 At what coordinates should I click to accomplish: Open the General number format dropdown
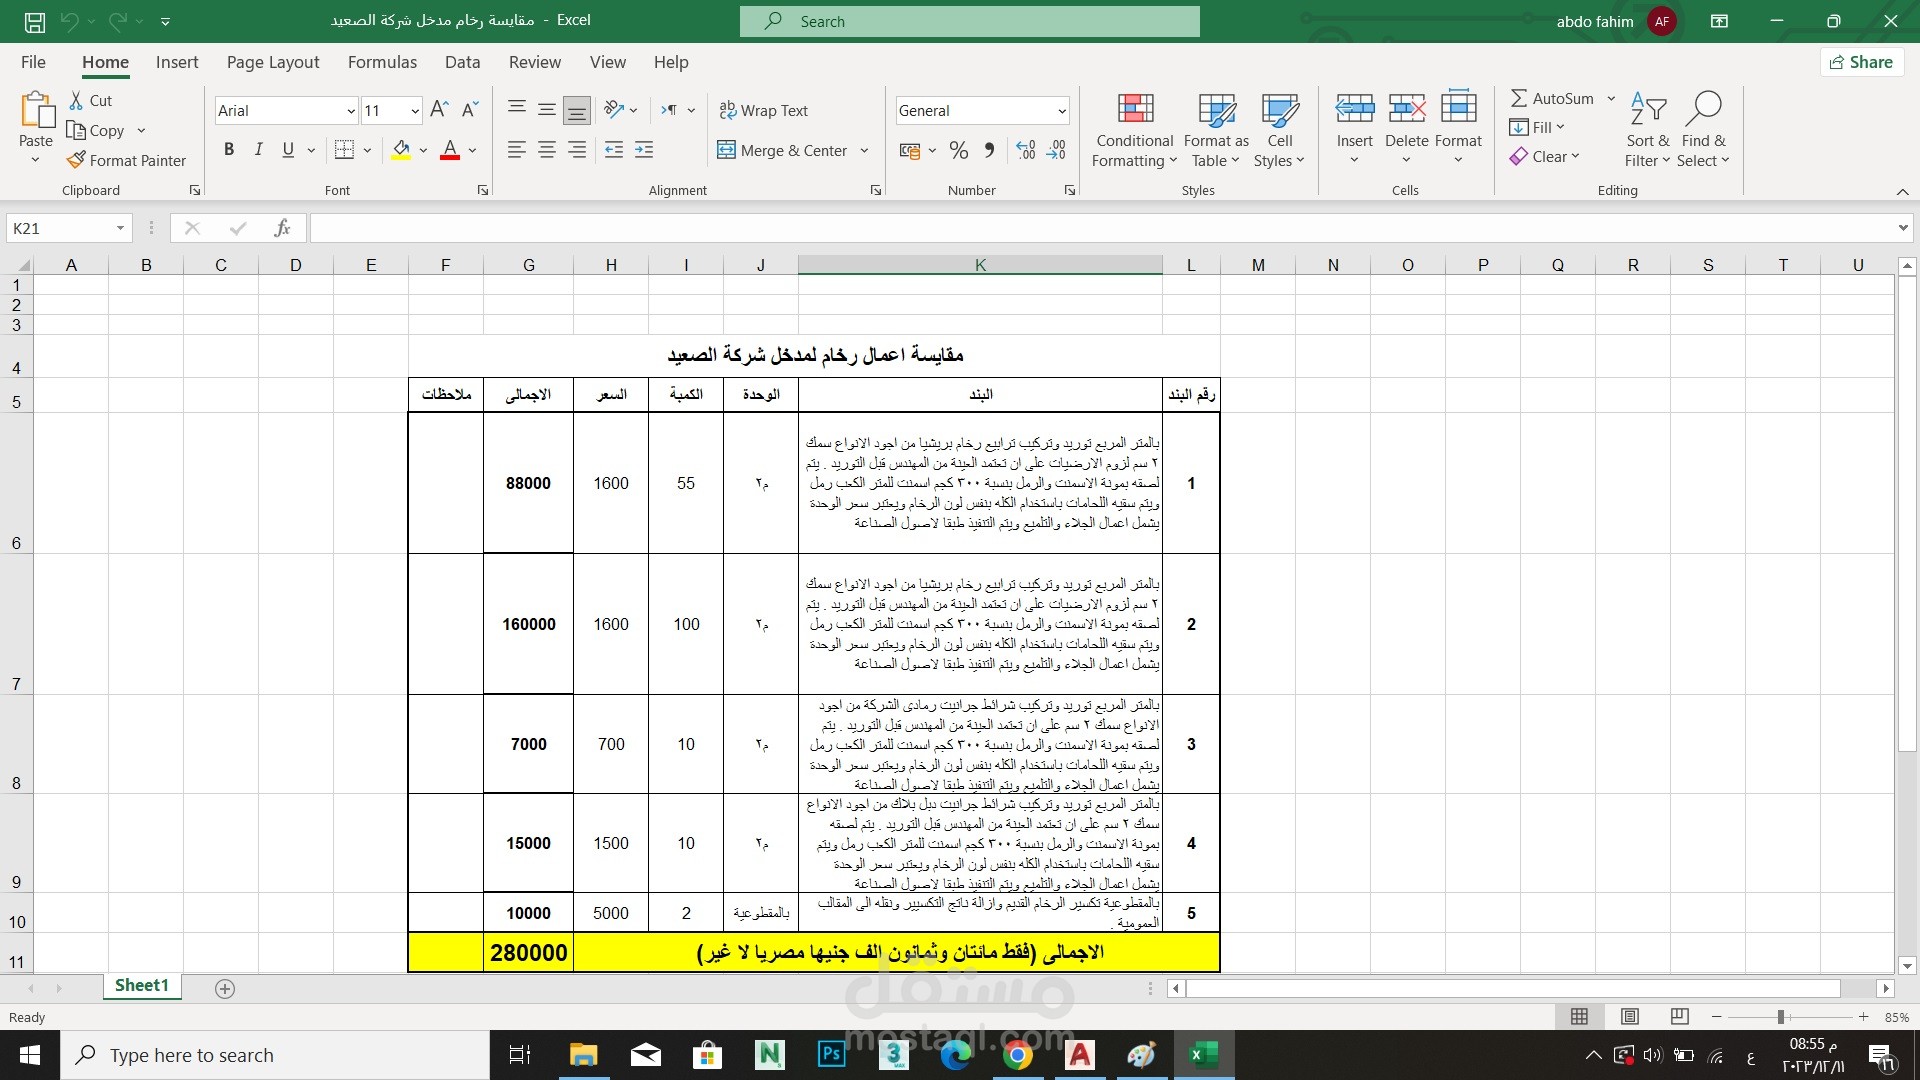[1062, 110]
